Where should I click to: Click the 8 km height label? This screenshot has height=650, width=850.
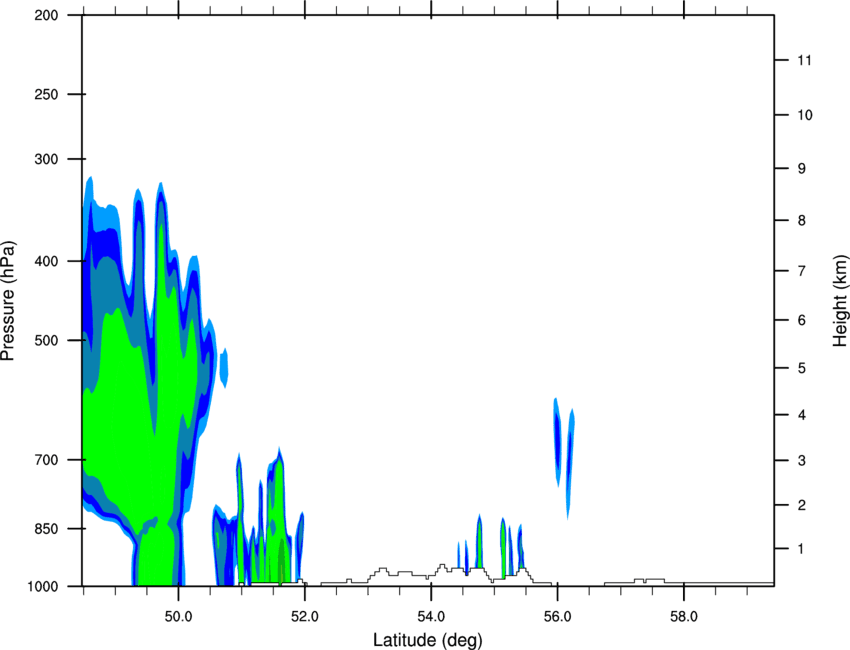802,220
